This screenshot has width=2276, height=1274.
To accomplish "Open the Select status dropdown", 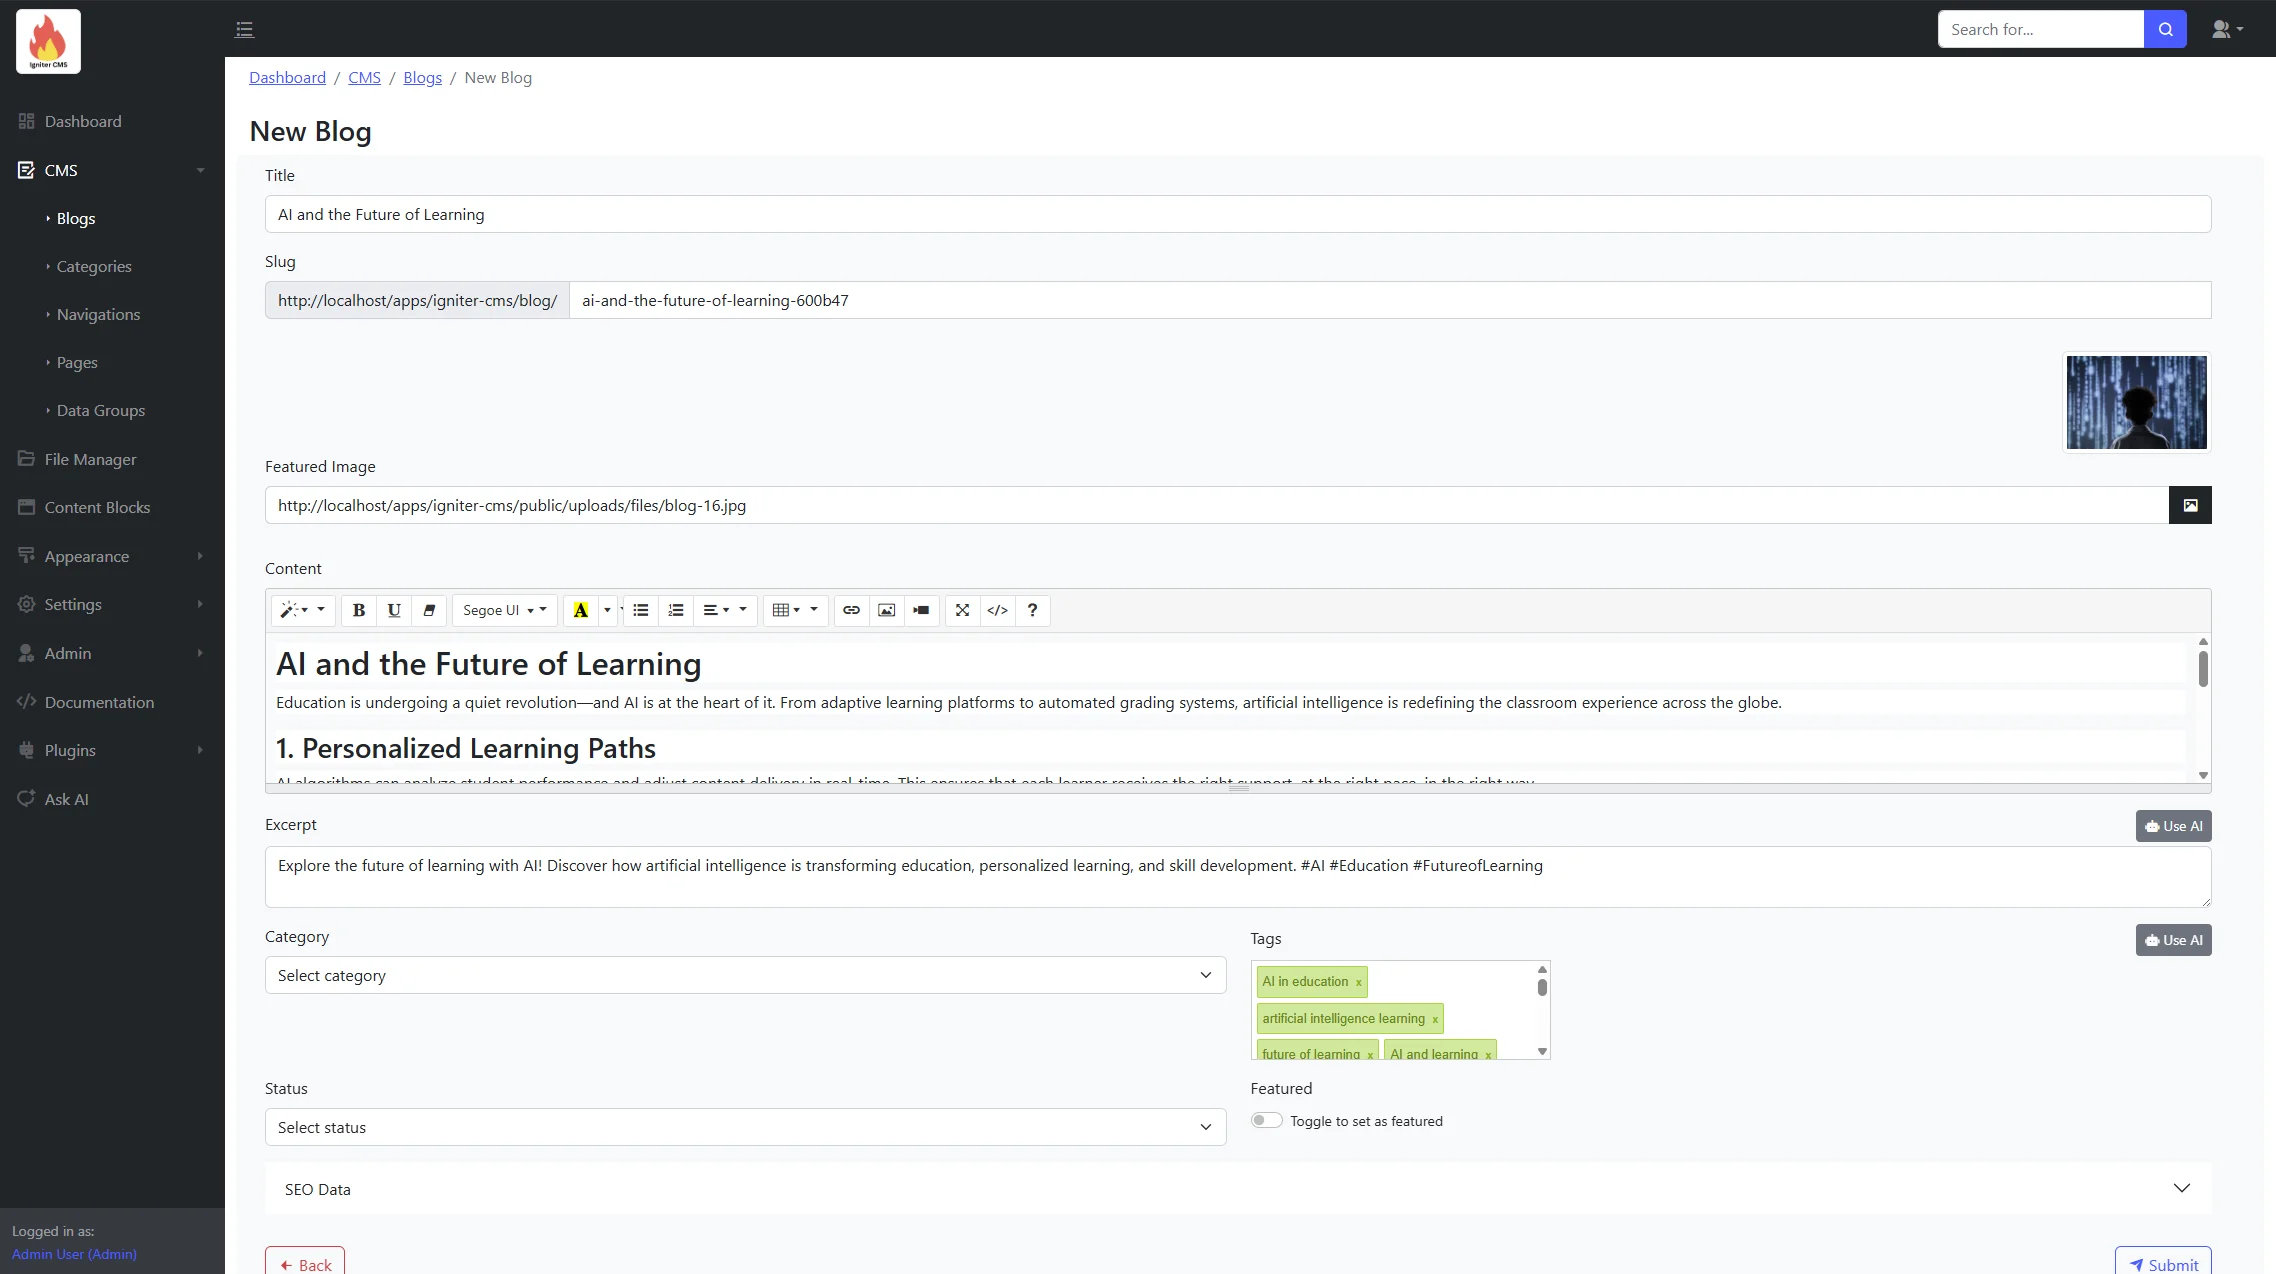I will click(x=744, y=1126).
